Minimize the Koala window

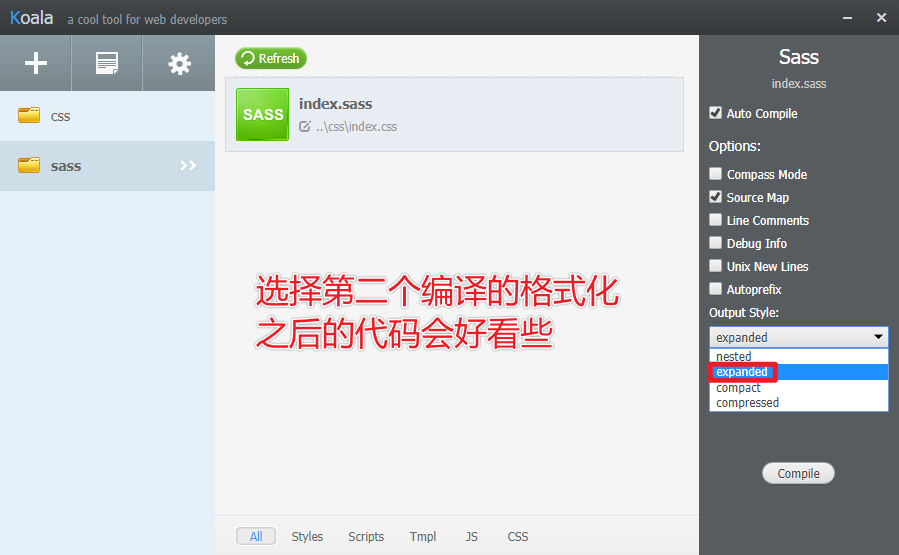(x=847, y=18)
